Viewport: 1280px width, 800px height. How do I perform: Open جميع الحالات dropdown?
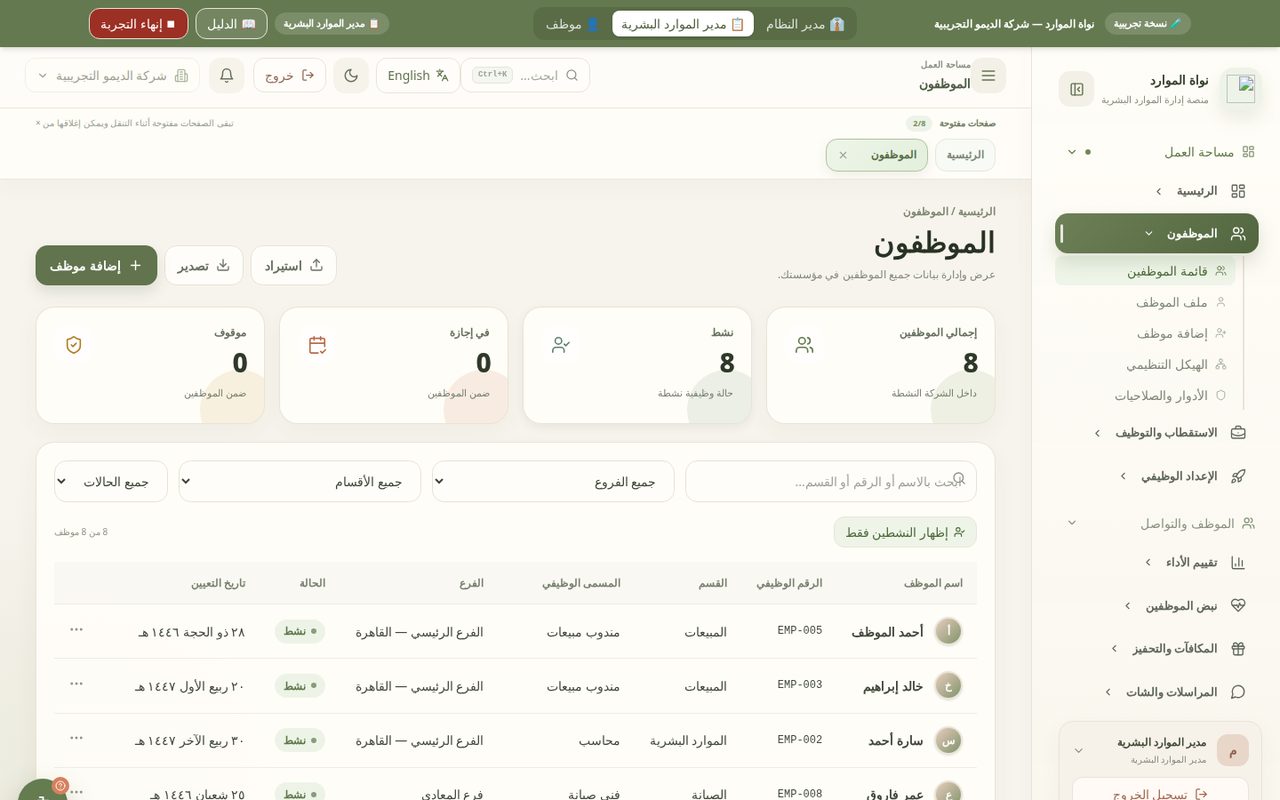point(111,481)
